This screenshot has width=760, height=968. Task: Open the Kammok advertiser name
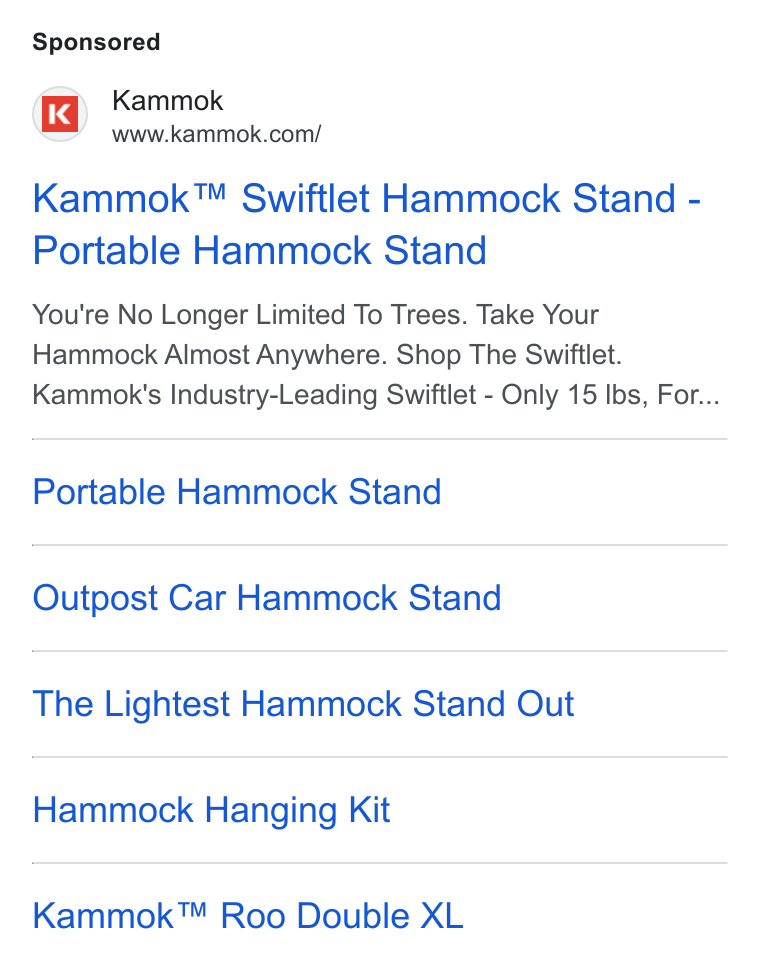167,101
